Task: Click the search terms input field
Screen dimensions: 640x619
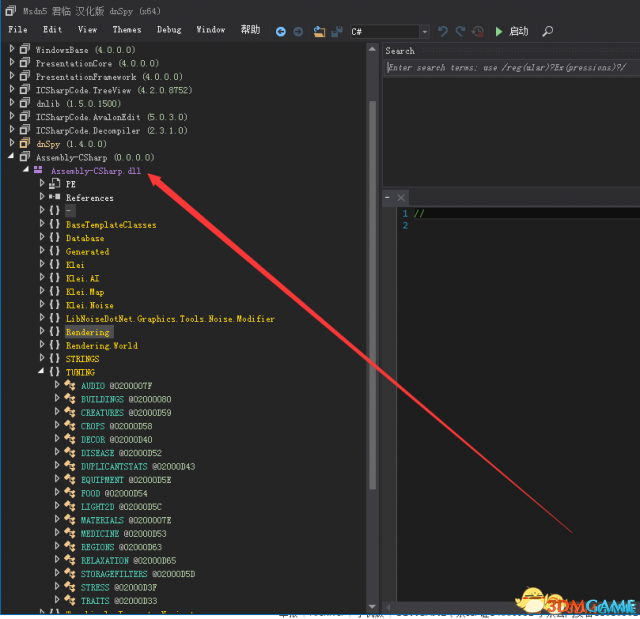Action: [x=512, y=68]
